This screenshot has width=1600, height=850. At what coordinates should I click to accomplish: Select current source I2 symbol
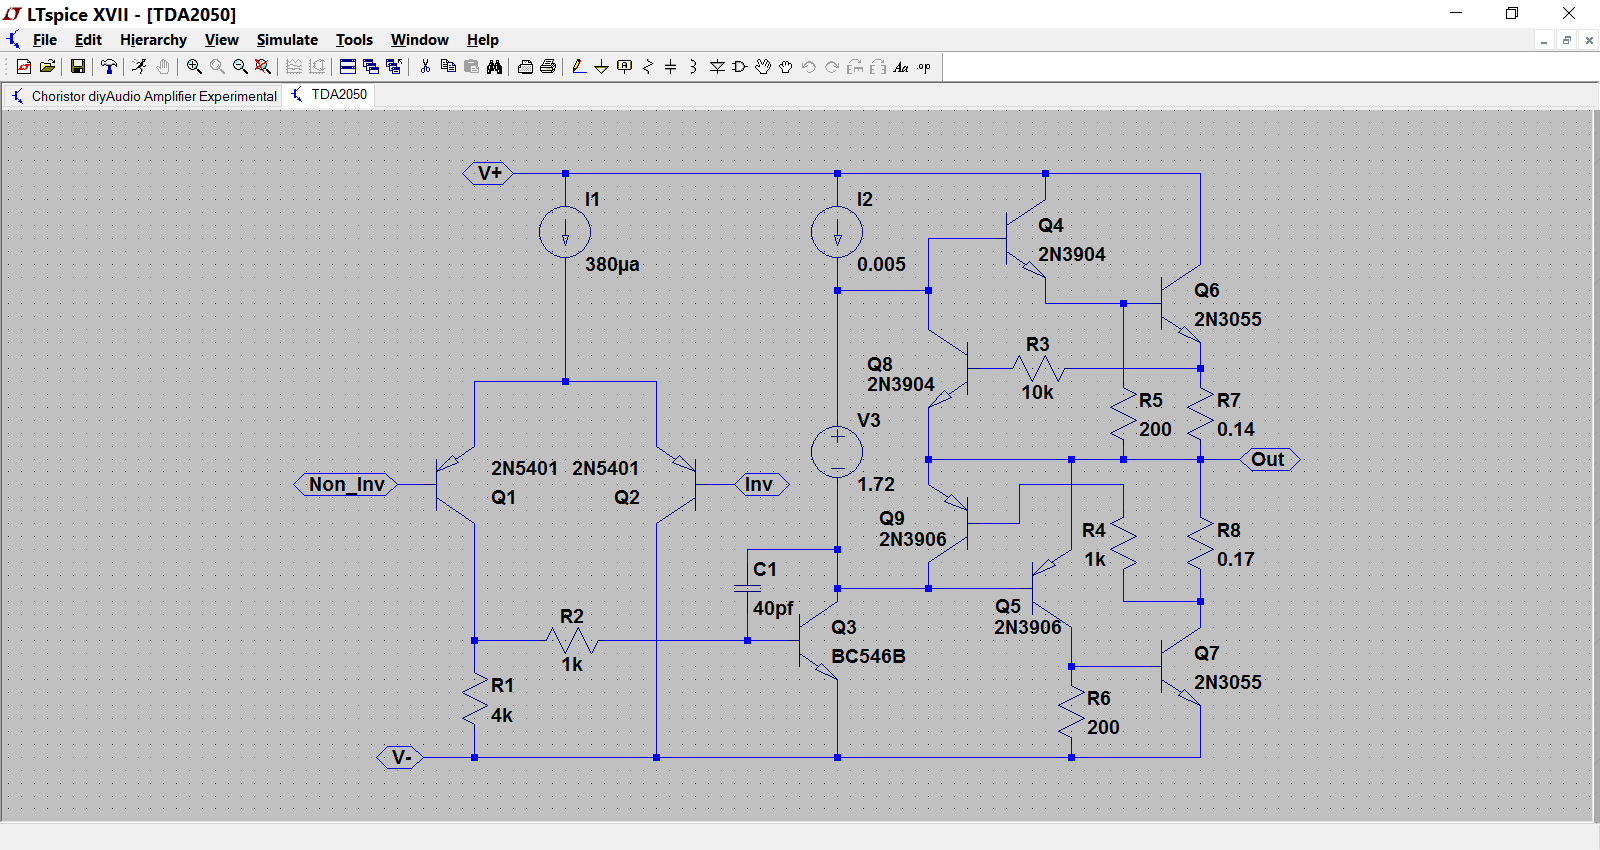pyautogui.click(x=837, y=233)
